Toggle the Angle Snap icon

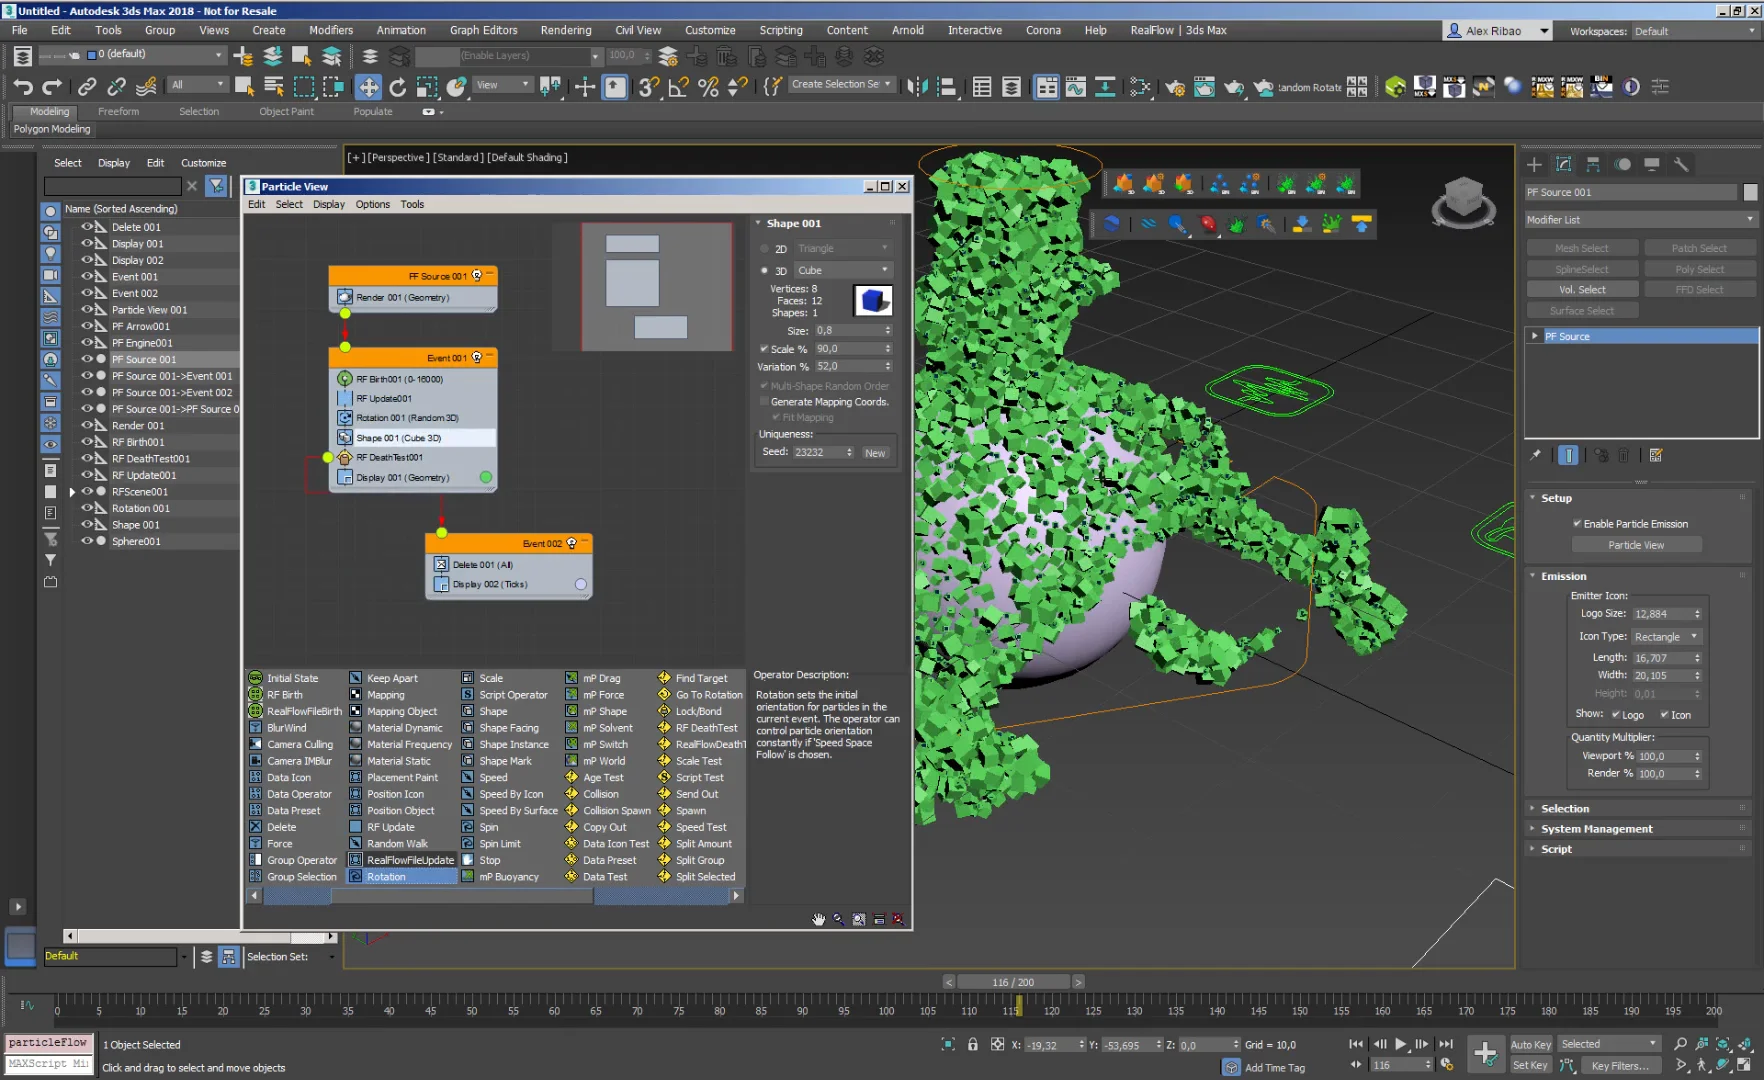tap(678, 87)
